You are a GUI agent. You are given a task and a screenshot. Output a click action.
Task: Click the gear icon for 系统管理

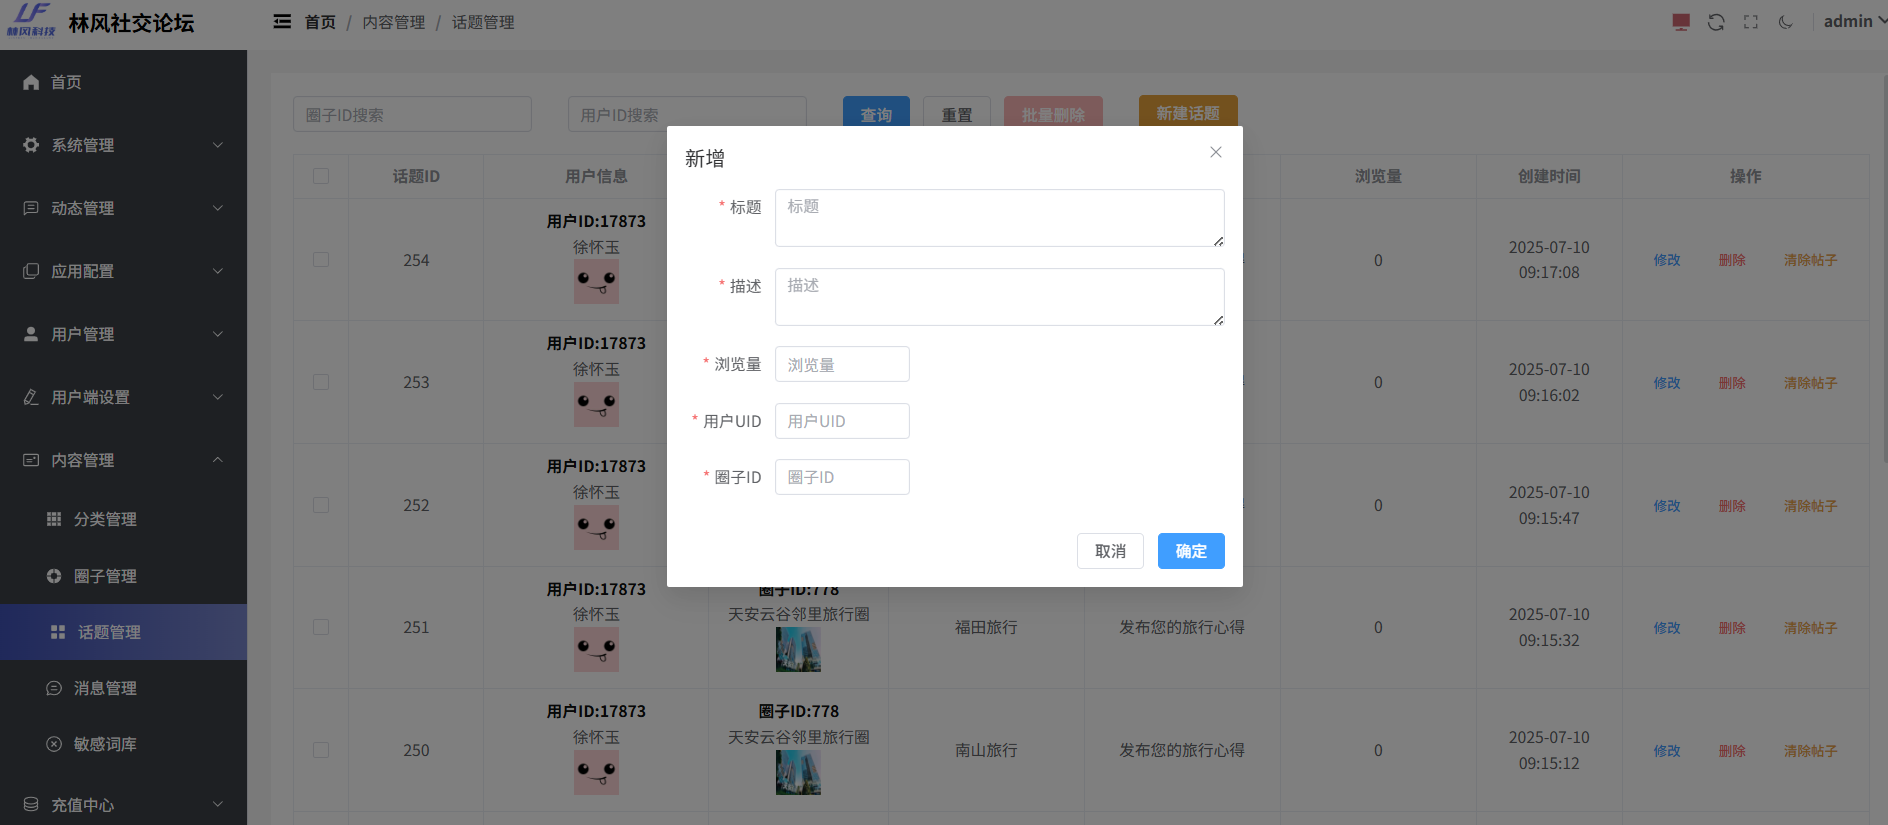[x=31, y=145]
